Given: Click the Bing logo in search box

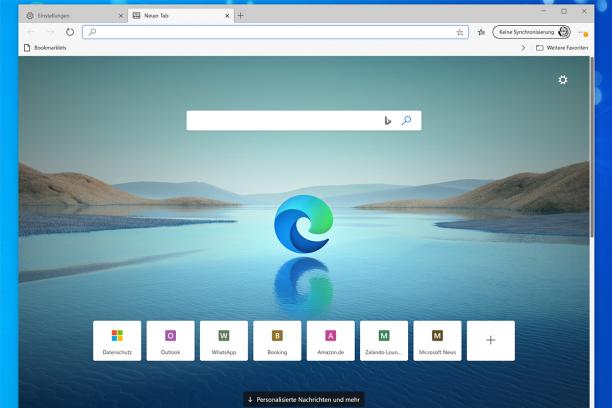Looking at the screenshot, I should click(388, 121).
